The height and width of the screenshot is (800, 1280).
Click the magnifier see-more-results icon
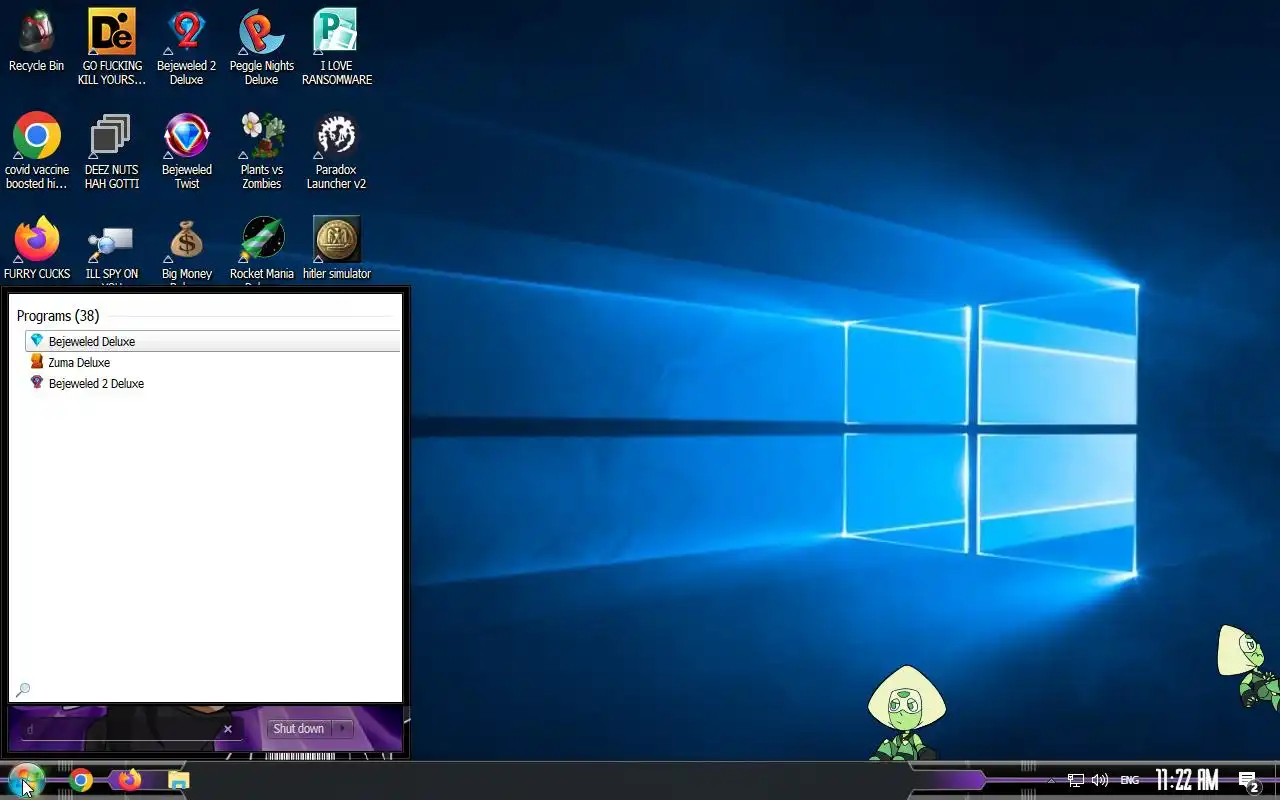pos(23,689)
